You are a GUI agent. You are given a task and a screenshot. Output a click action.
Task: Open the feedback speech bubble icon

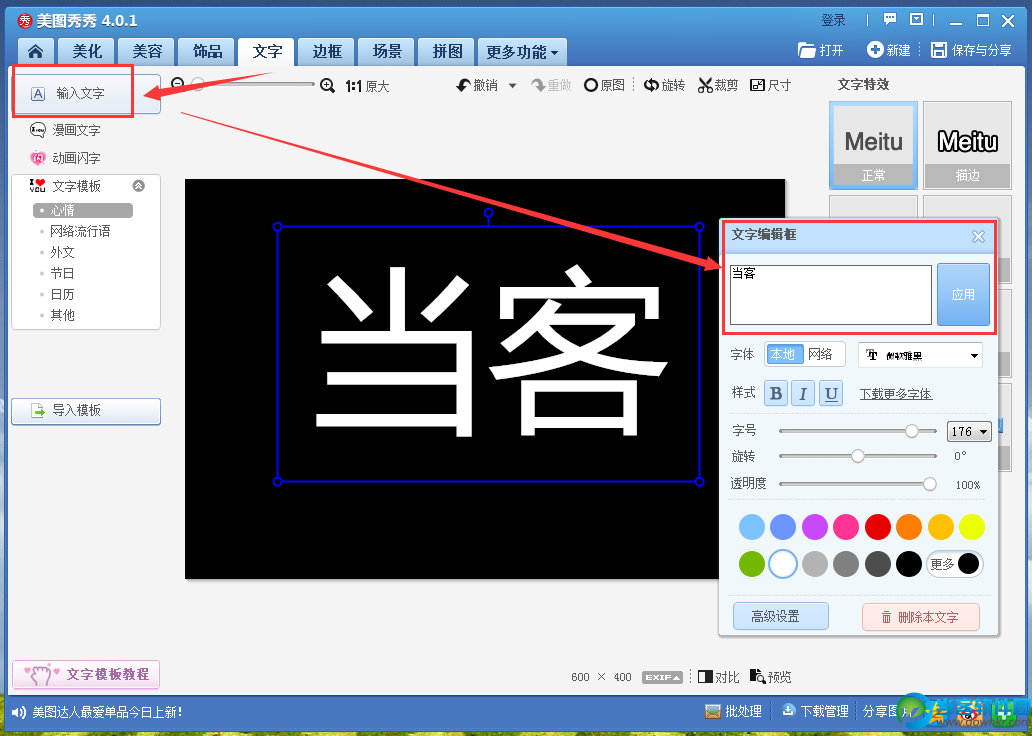[890, 19]
